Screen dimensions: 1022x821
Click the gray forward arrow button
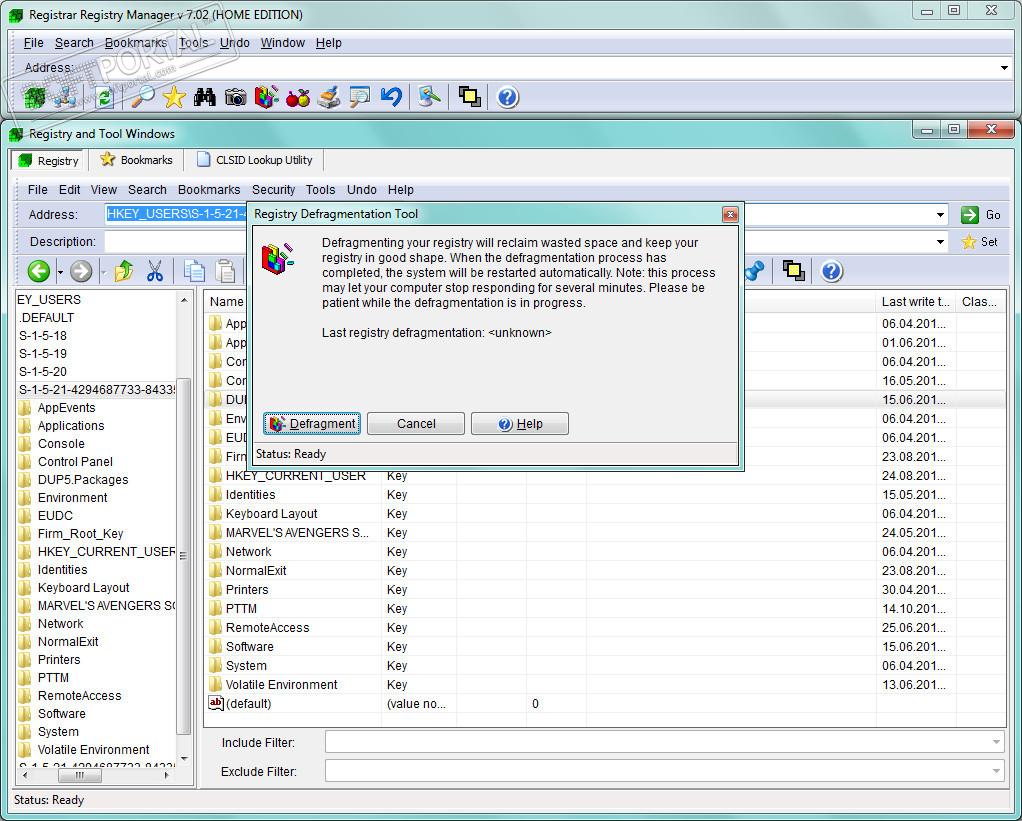click(81, 271)
